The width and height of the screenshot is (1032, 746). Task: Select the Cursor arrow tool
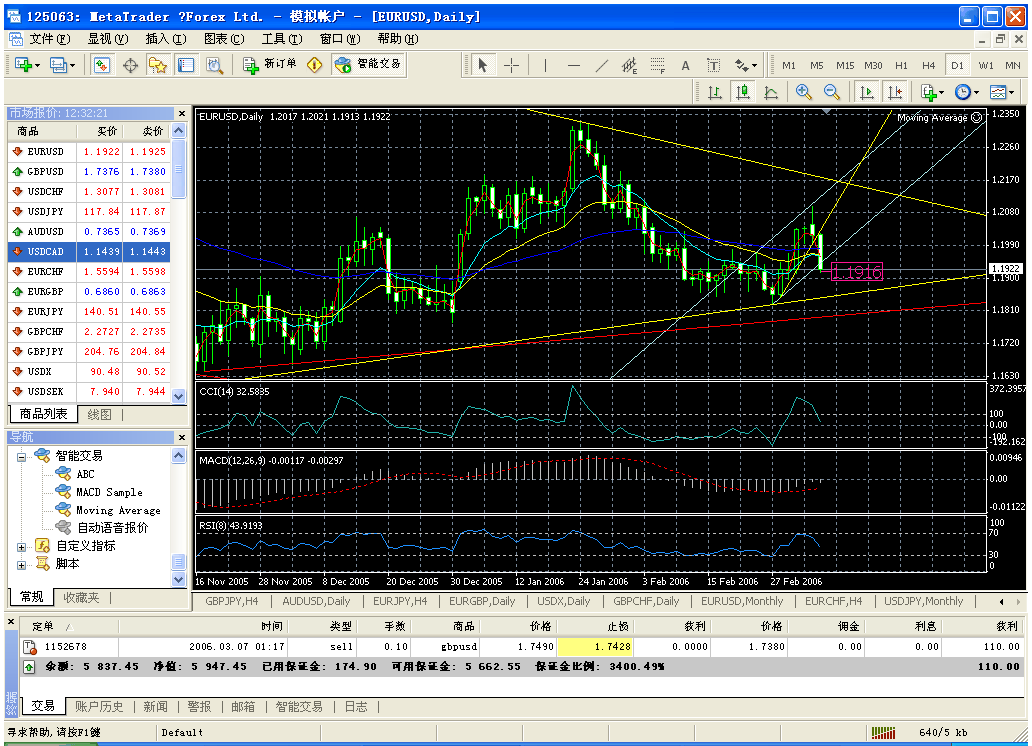pos(482,65)
